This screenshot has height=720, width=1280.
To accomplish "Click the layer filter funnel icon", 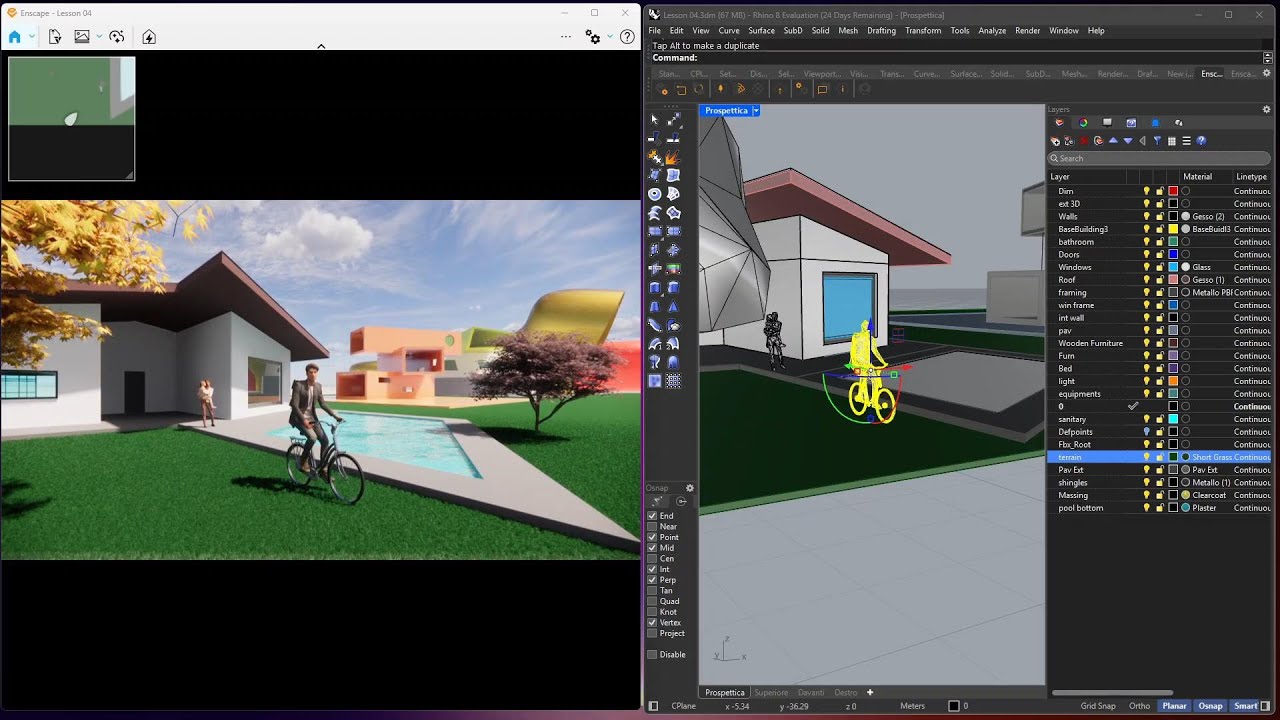I will coord(1158,141).
